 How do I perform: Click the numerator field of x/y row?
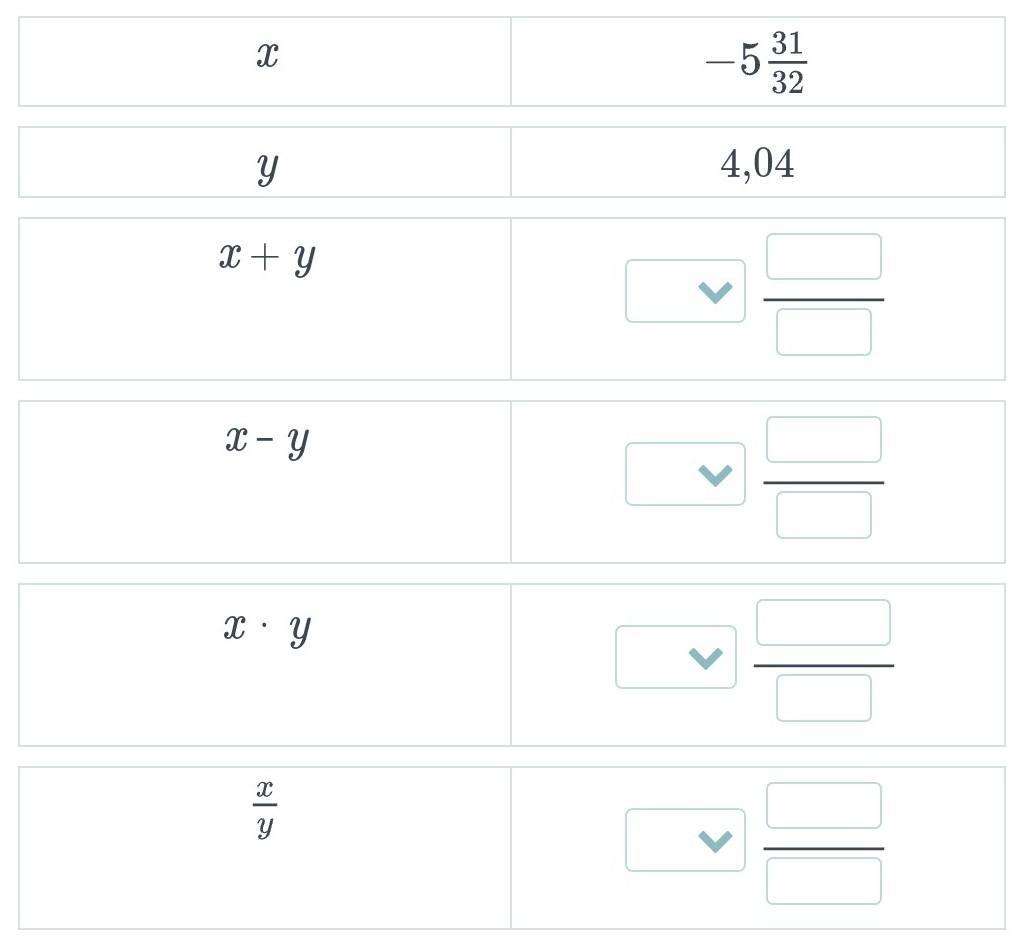pos(823,806)
